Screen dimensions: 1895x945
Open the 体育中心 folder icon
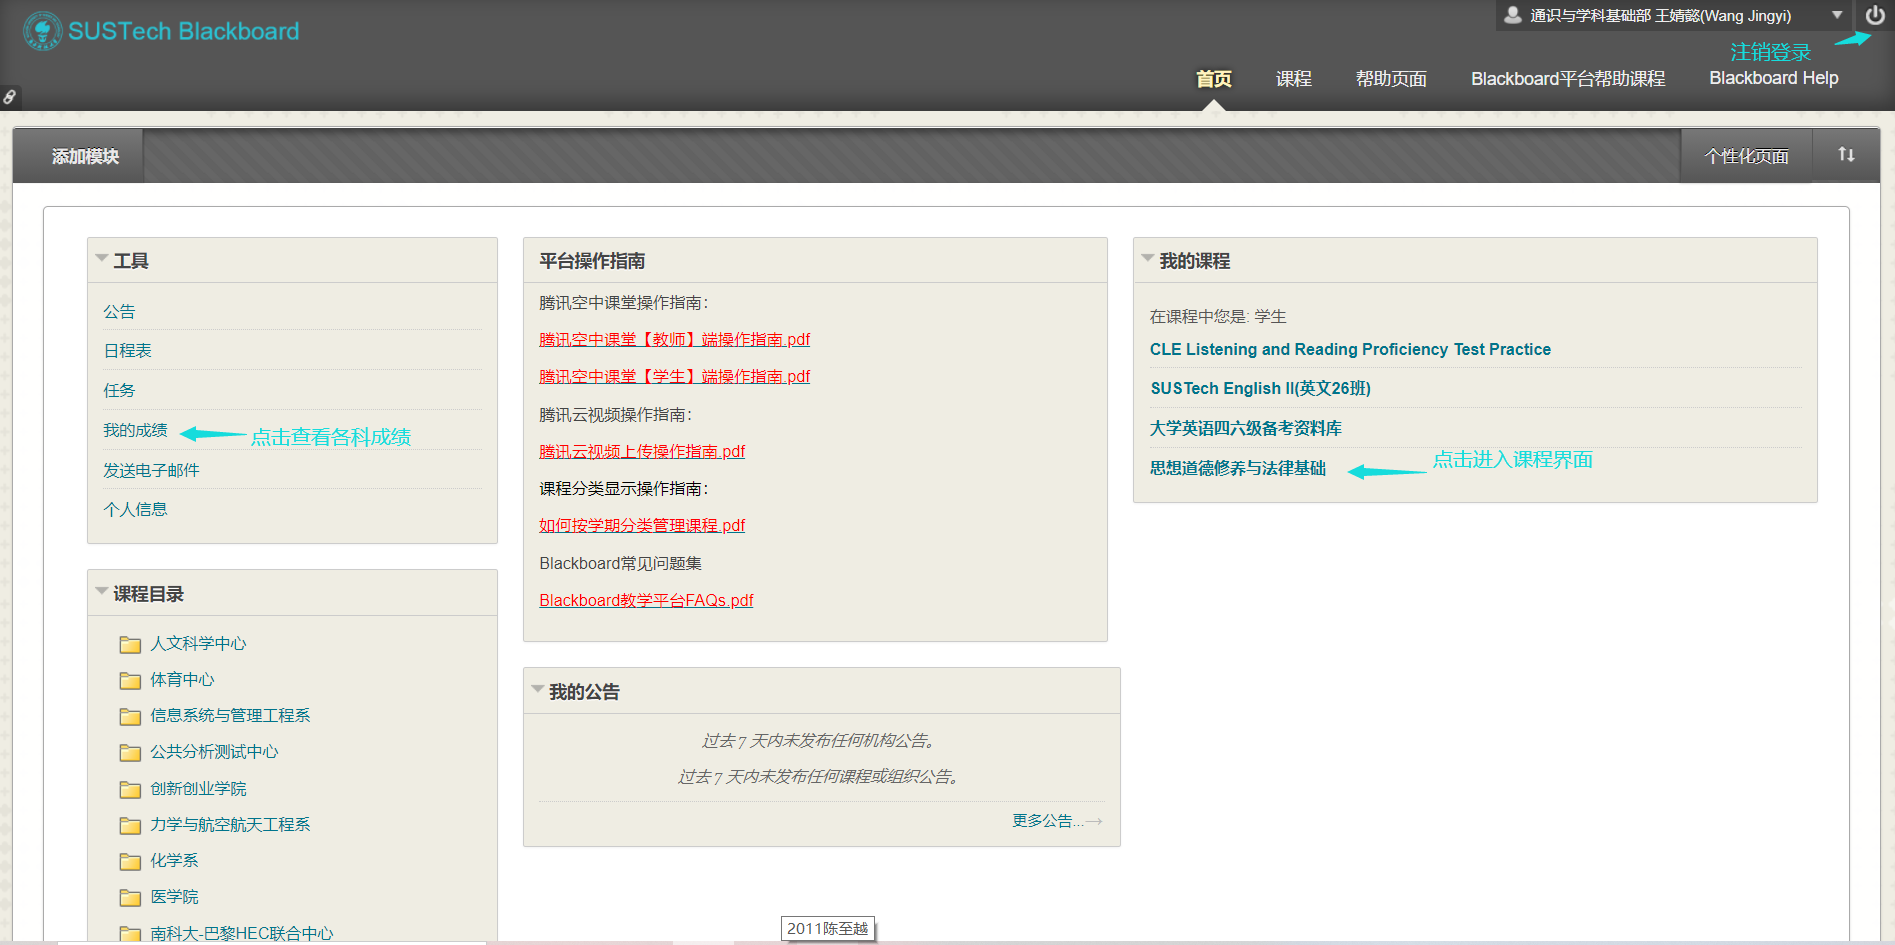point(130,681)
